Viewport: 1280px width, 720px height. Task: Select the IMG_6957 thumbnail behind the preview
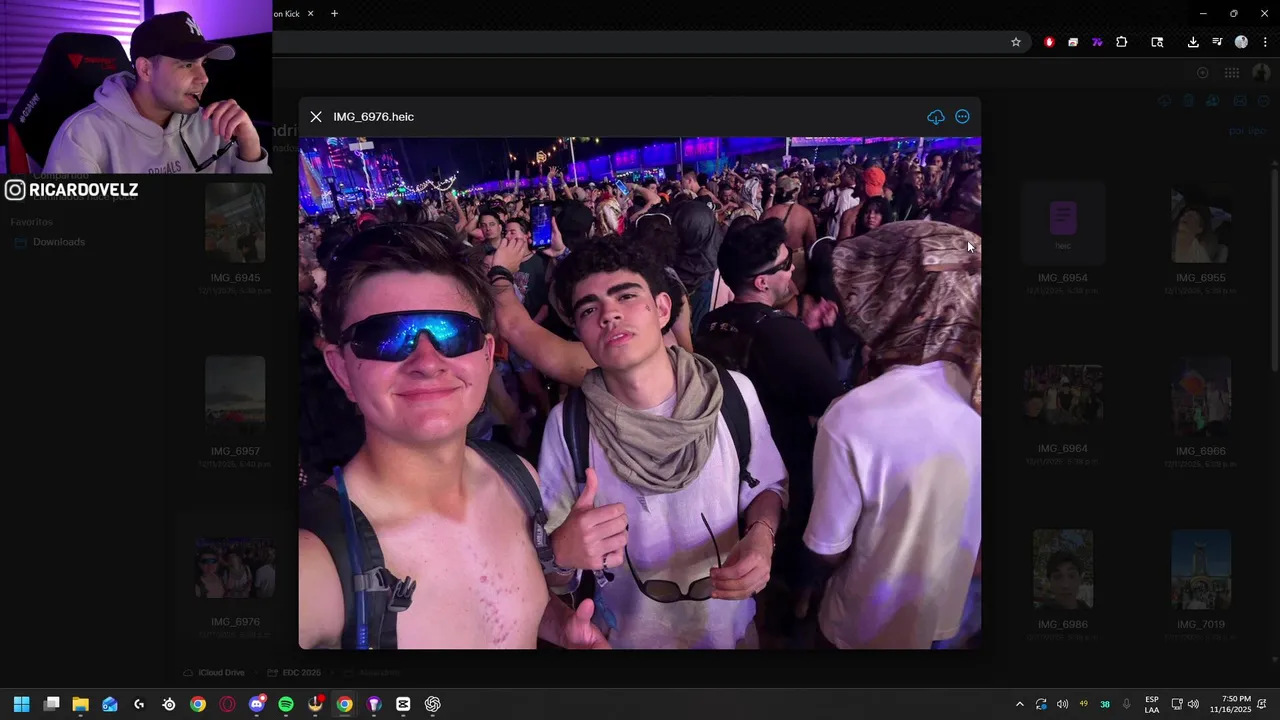235,395
